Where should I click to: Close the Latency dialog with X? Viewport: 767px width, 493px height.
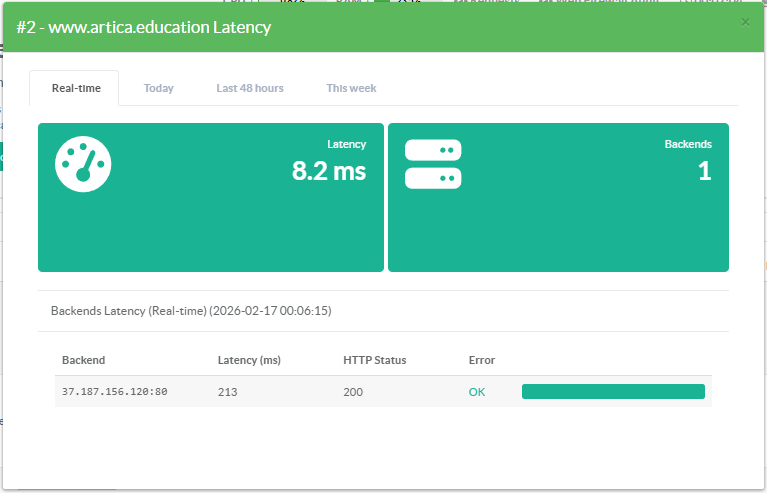[x=745, y=22]
